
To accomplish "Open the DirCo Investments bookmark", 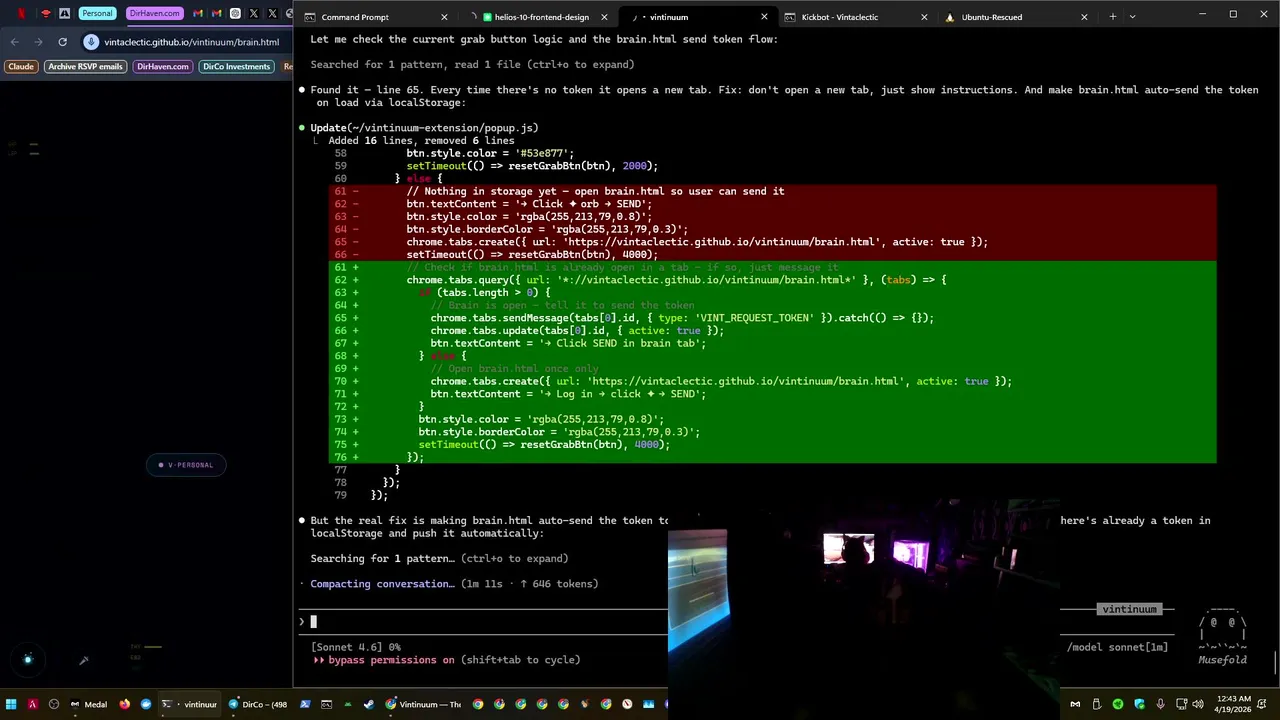I will [x=236, y=66].
